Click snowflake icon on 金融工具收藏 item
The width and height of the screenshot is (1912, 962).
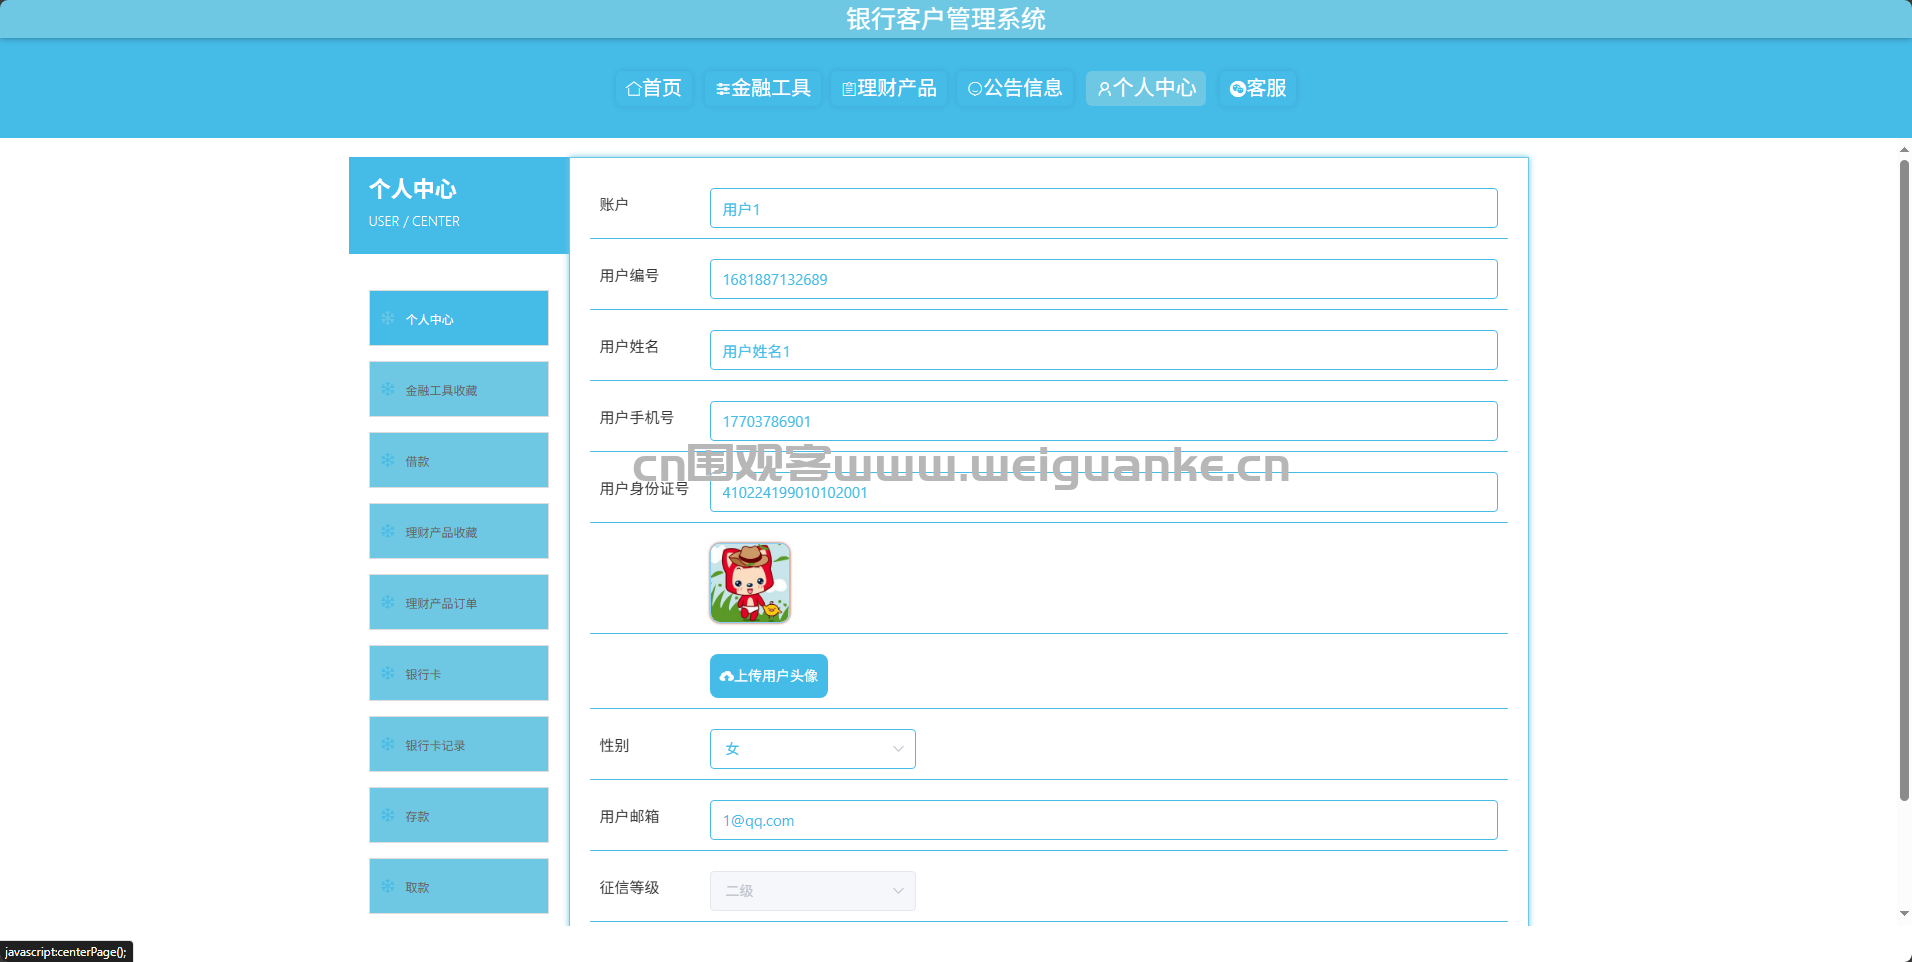[x=388, y=389]
